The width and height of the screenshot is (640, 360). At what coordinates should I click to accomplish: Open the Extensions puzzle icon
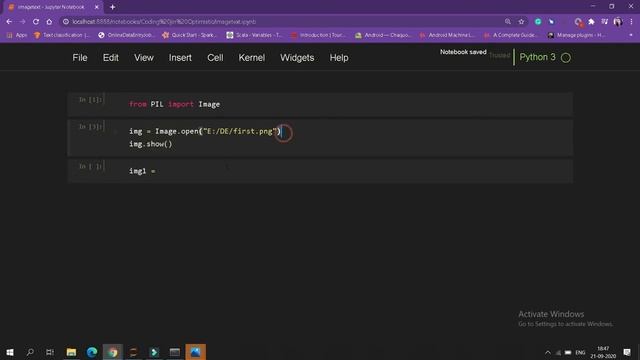(x=591, y=22)
